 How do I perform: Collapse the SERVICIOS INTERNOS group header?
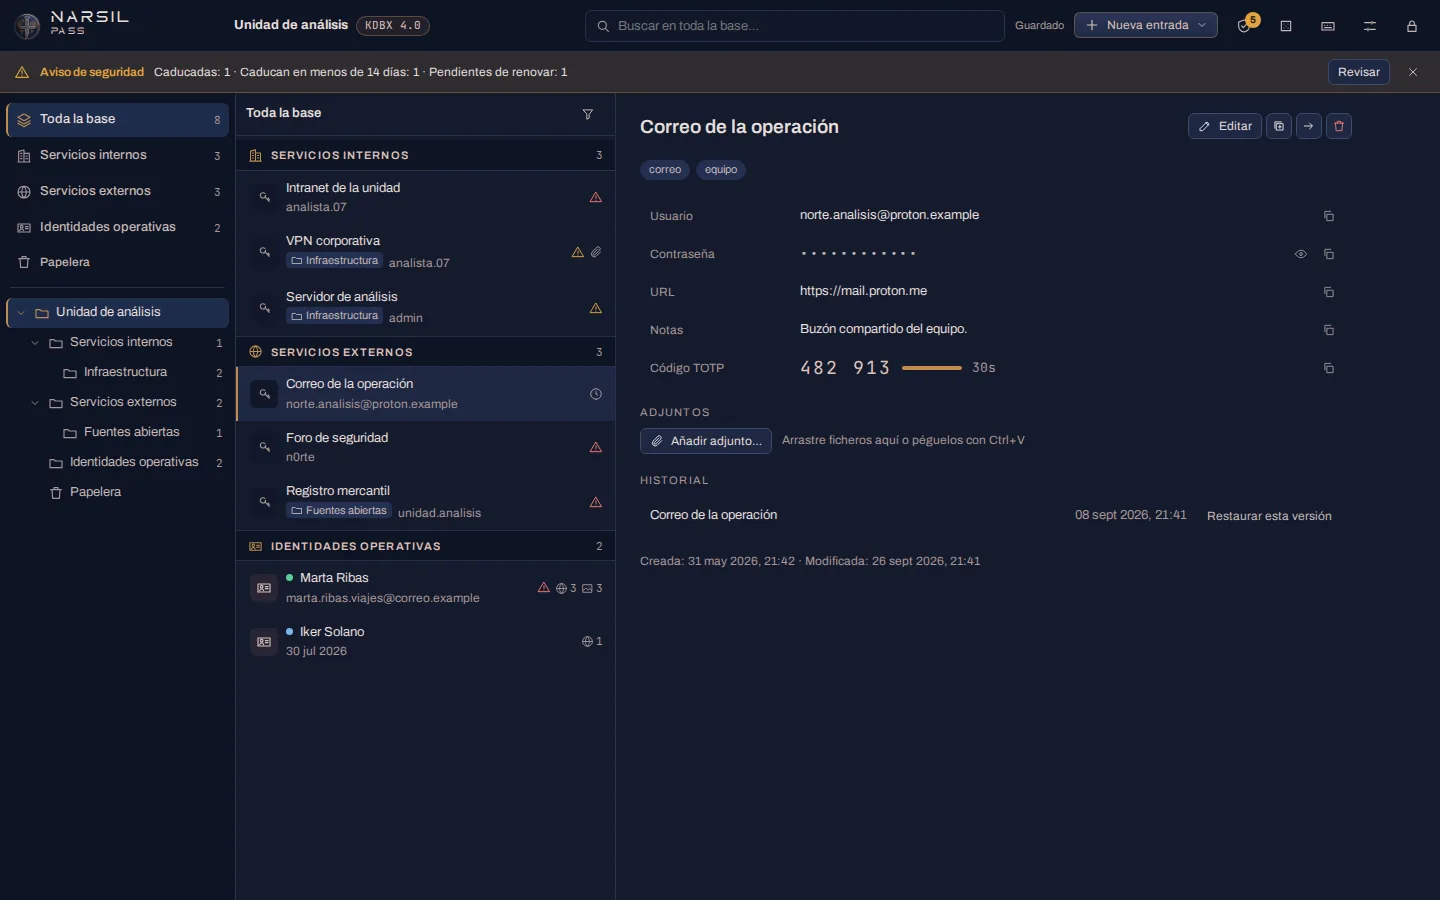pyautogui.click(x=425, y=155)
